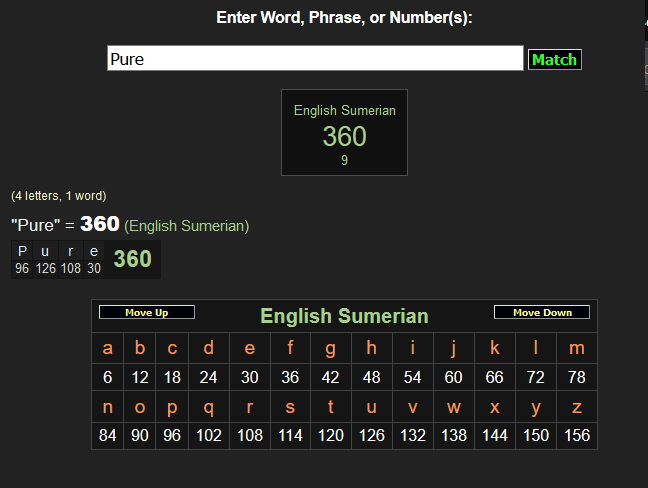This screenshot has width=648, height=488.
Task: Click the green 360 total in breakdown
Action: point(132,260)
